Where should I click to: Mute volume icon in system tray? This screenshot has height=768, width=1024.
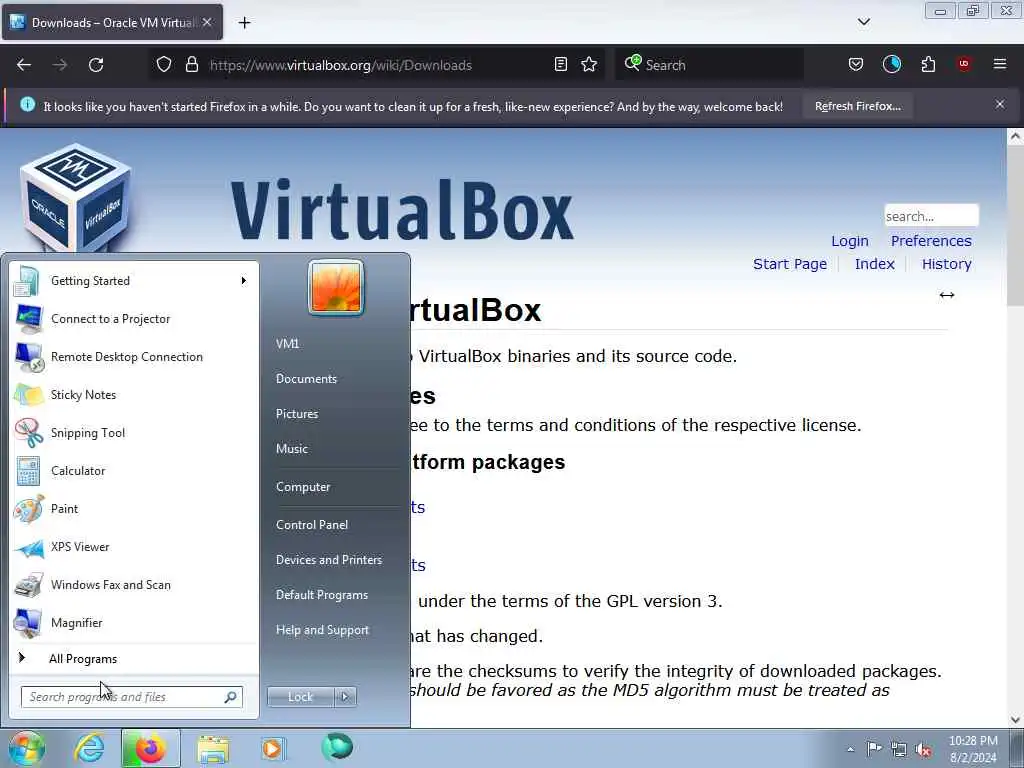pos(923,750)
